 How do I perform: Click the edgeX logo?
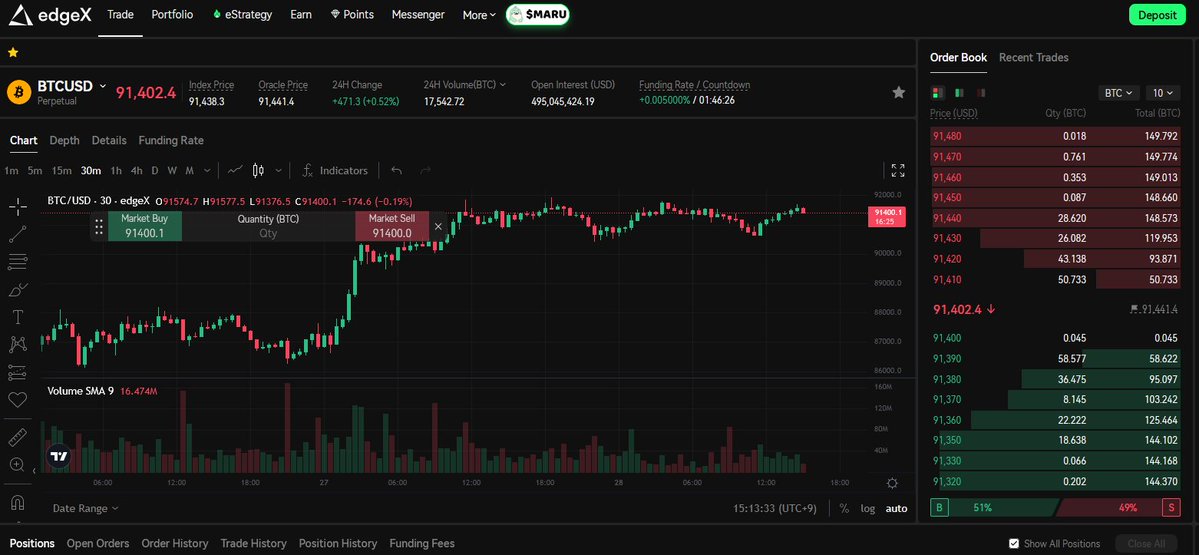click(x=49, y=15)
